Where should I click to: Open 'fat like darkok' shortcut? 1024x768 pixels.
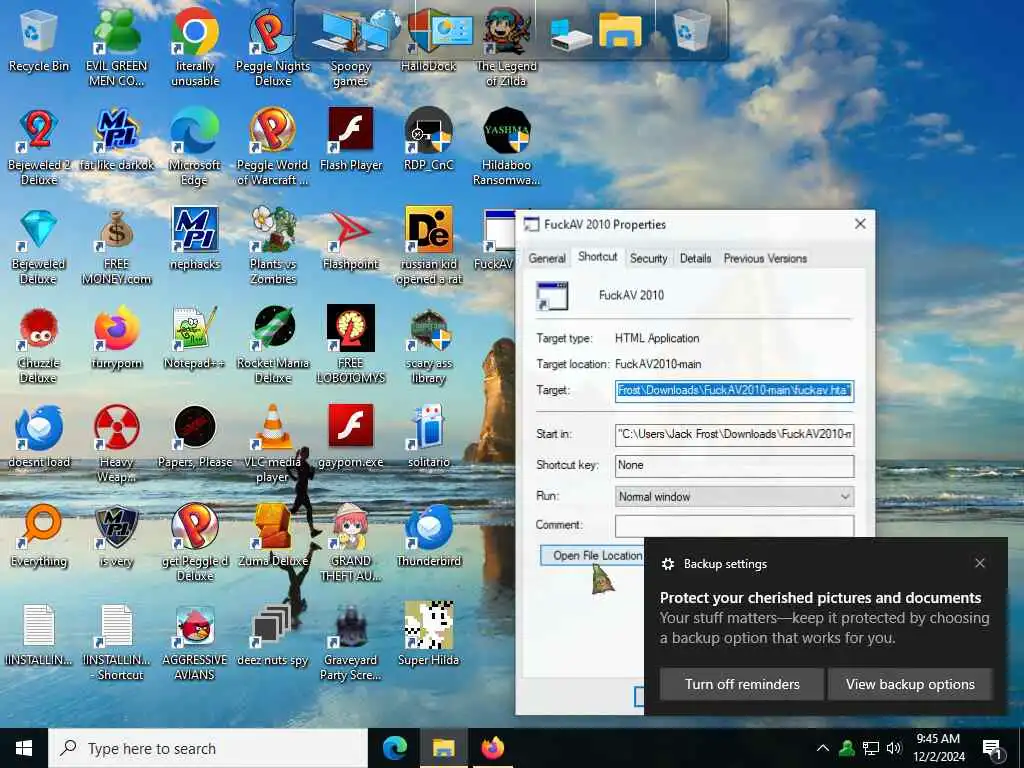(x=116, y=140)
